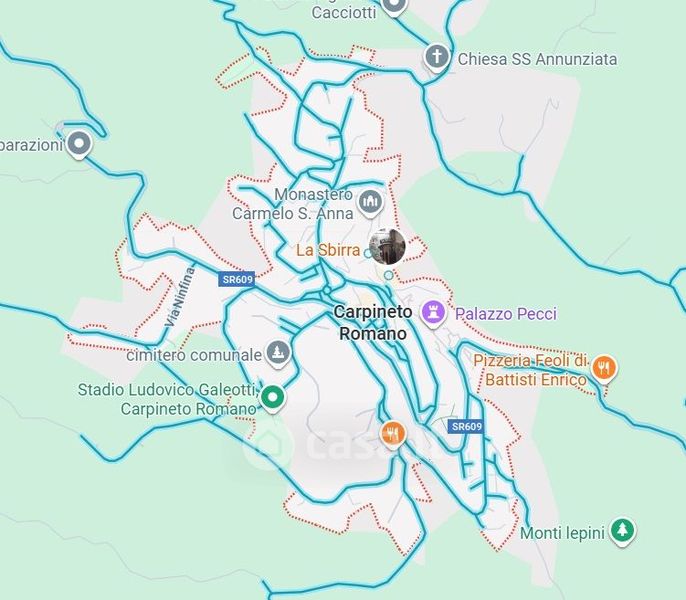Open the Palazzo Pecci castle pin
686x600 pixels.
(433, 312)
